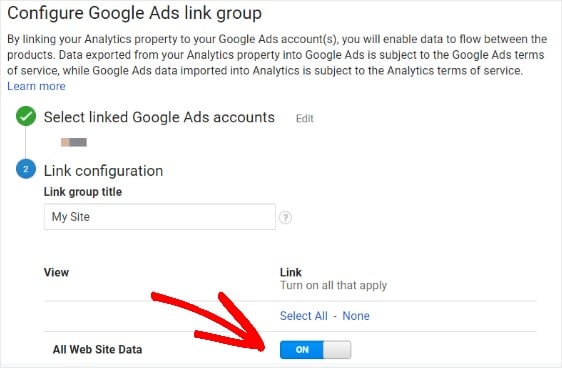Click the blue step 2 circle icon
562x368 pixels.
click(26, 169)
